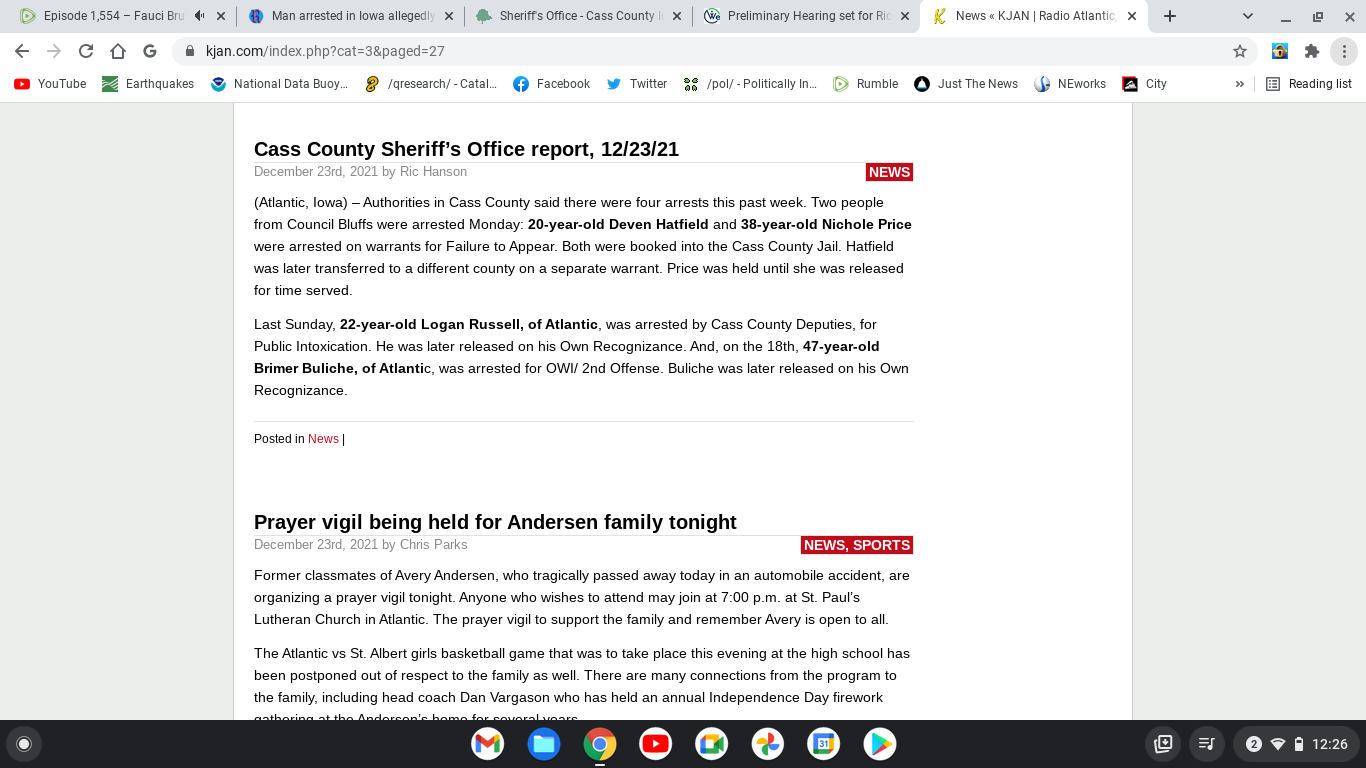Open the Twitter bookmark
The image size is (1366, 768).
(637, 84)
